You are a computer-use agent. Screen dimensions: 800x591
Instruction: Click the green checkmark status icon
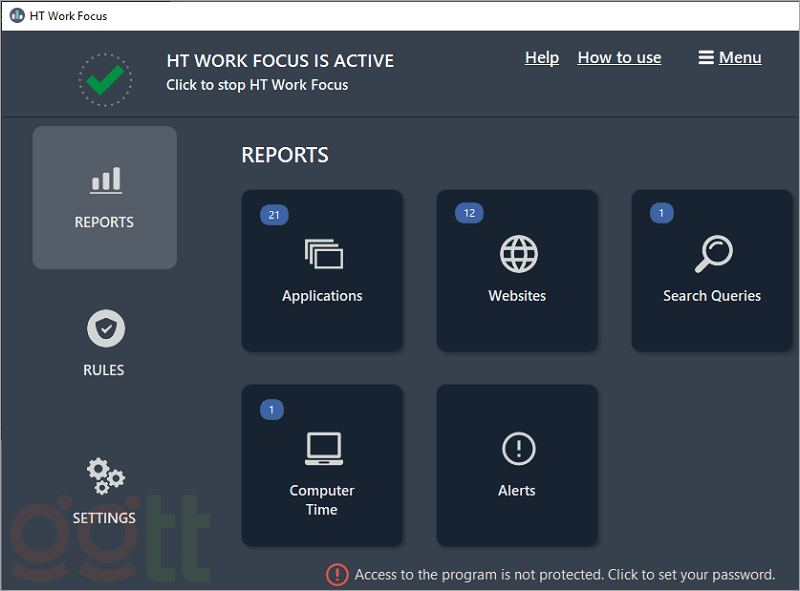(105, 79)
